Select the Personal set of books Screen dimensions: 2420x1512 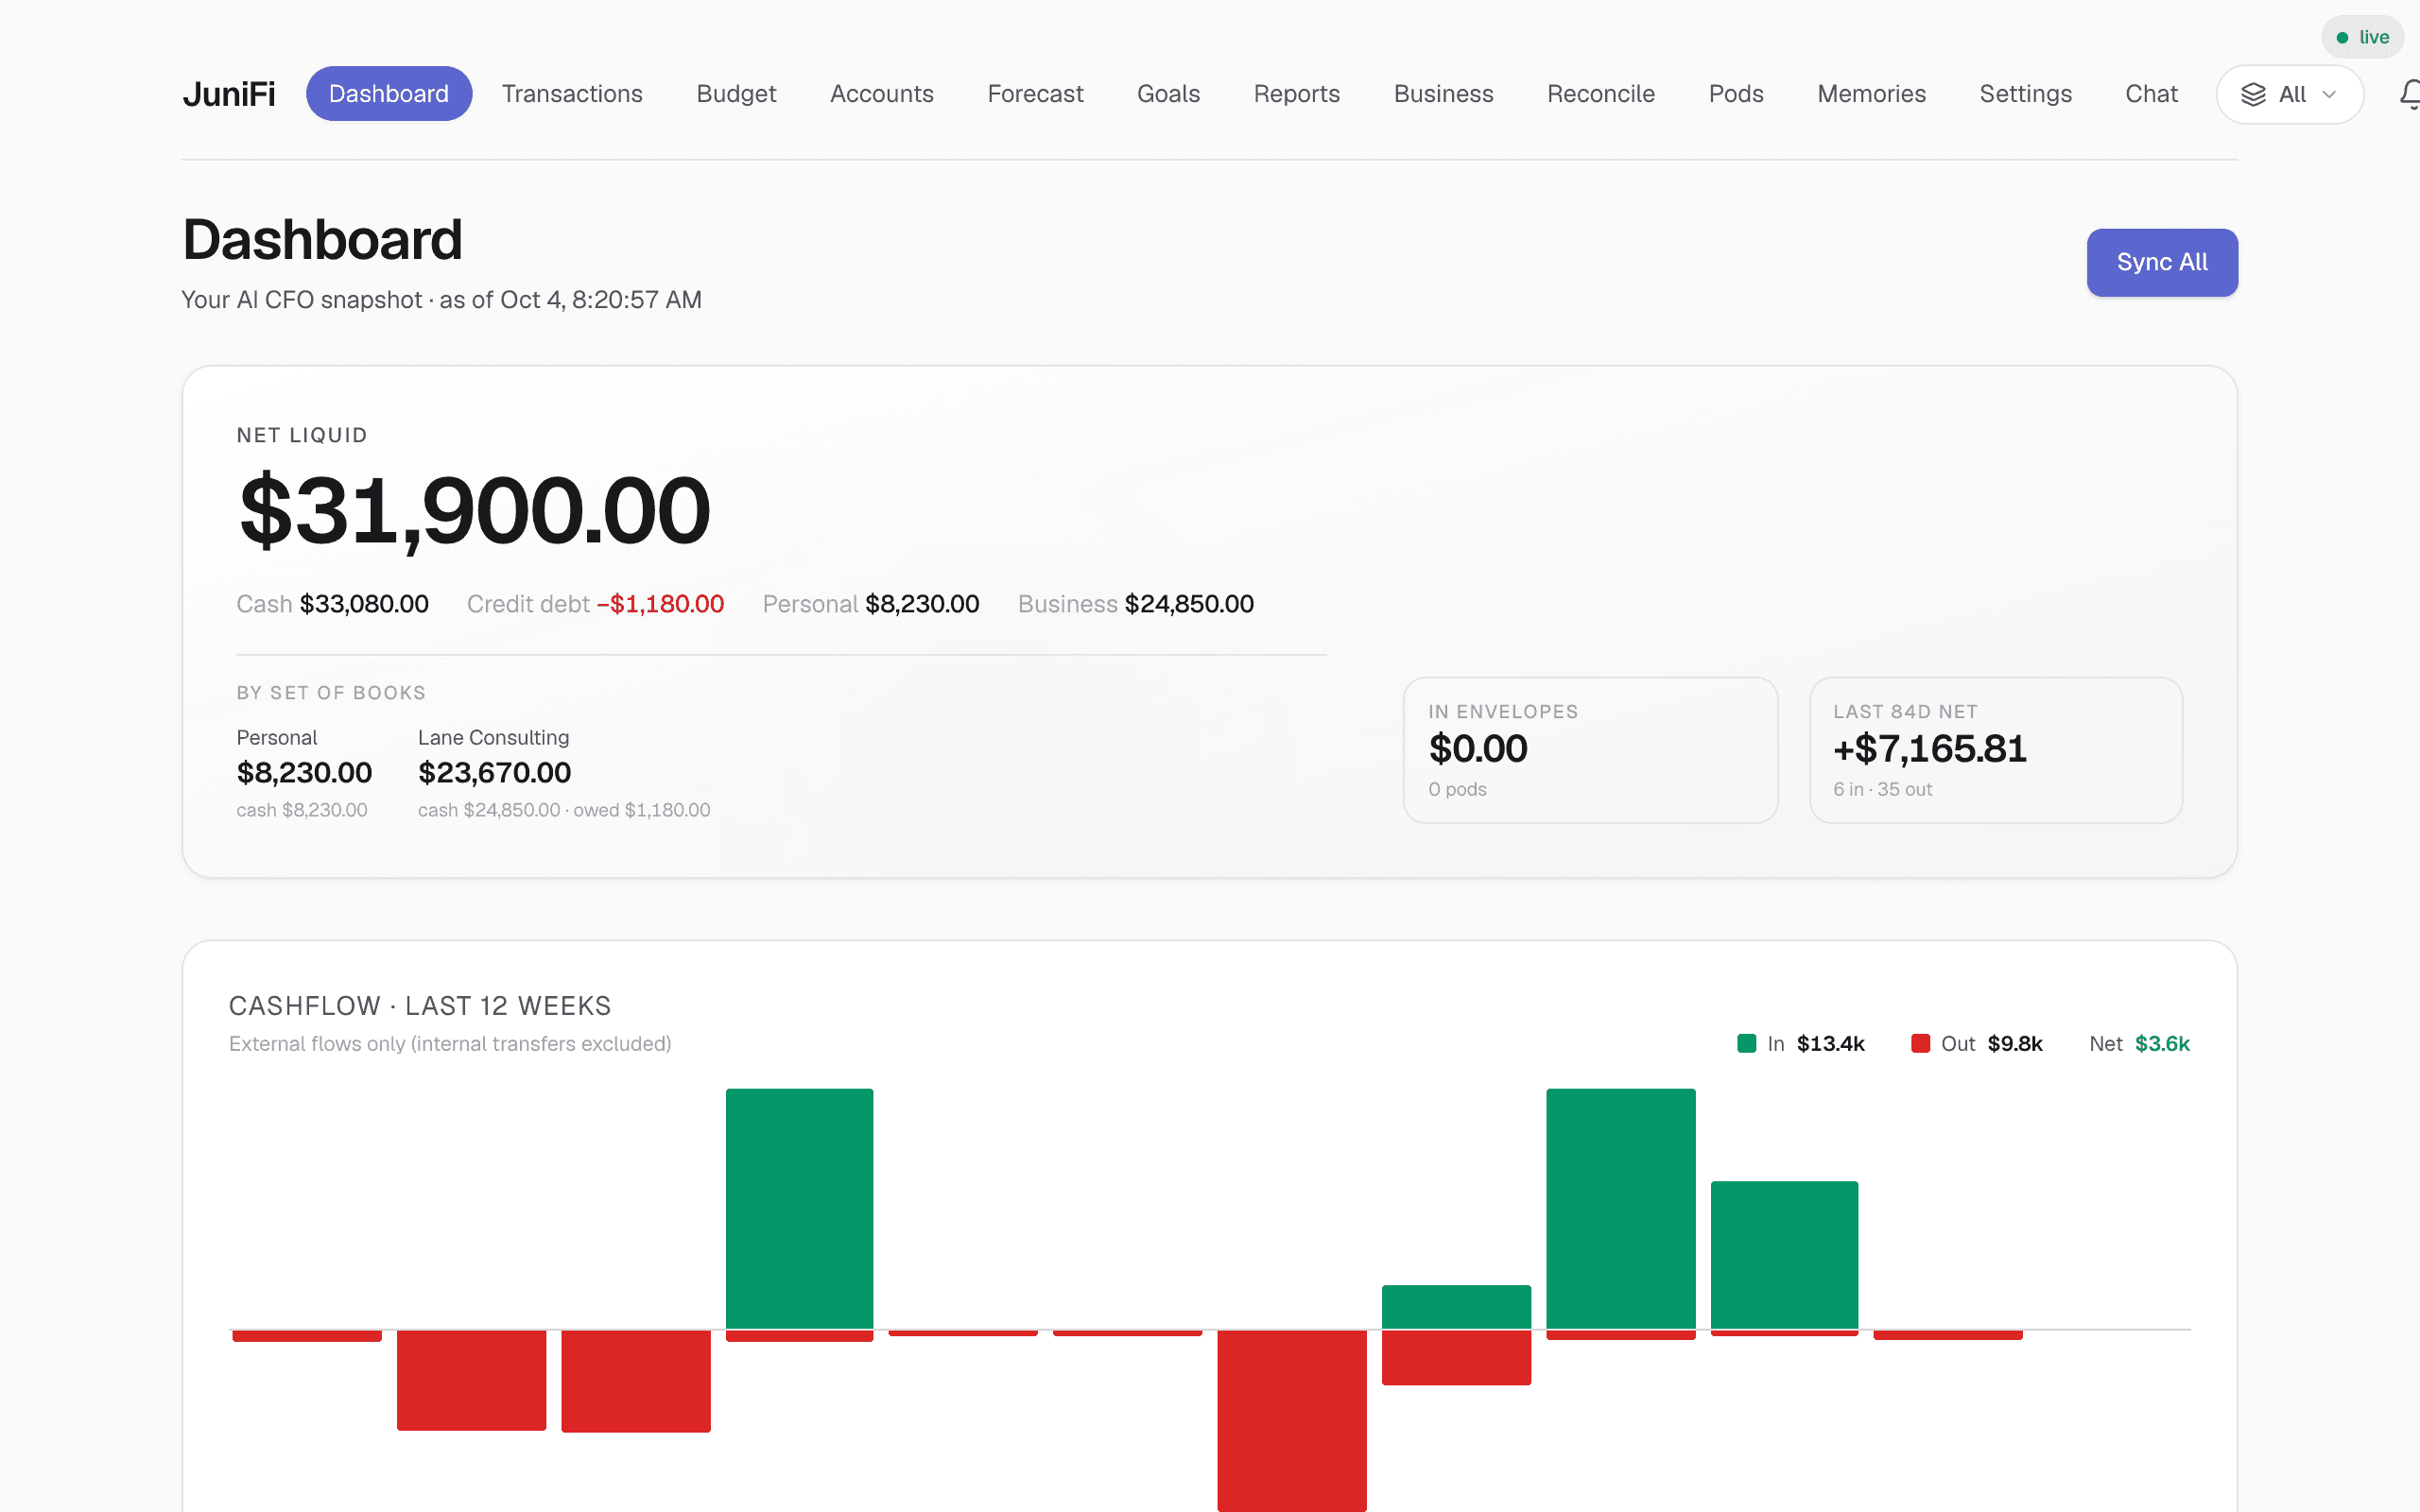tap(304, 773)
